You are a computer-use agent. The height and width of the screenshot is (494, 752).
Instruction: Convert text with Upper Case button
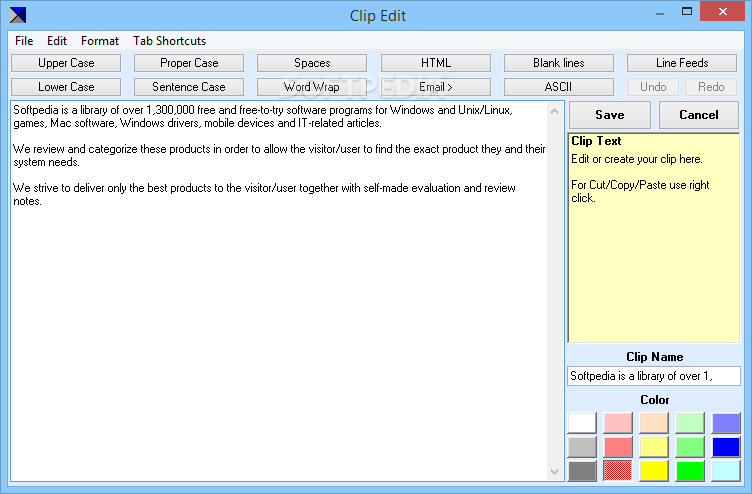pos(66,63)
